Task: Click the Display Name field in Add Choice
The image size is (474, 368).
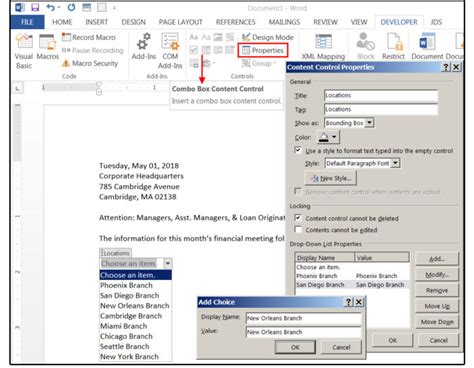Action: (x=304, y=318)
